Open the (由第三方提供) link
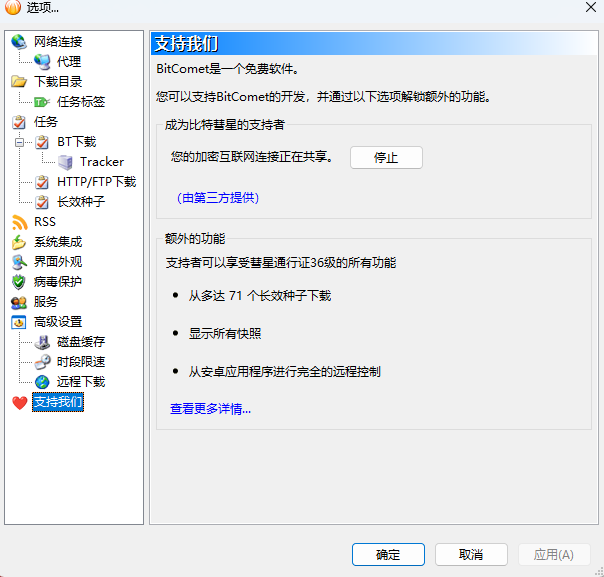This screenshot has height=577, width=604. click(x=218, y=198)
